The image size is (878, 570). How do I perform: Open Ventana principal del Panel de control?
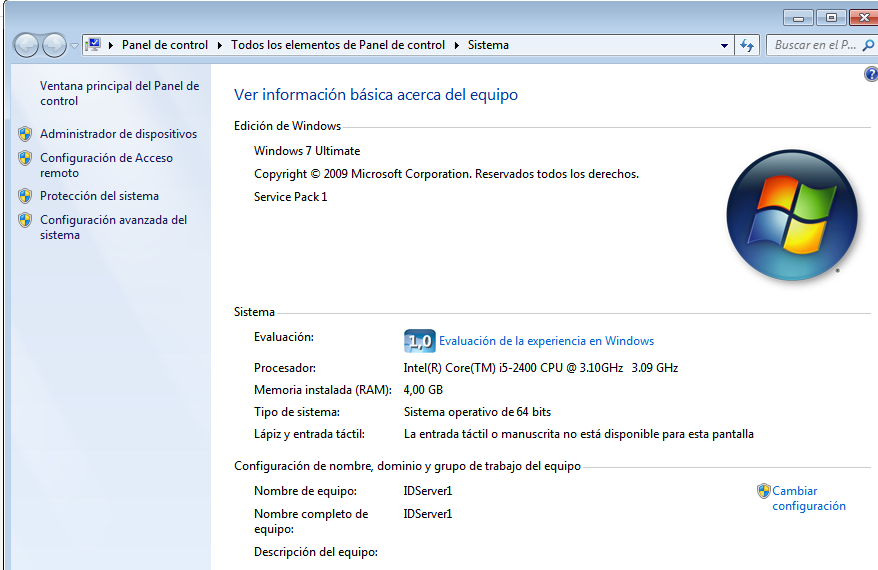pos(119,93)
